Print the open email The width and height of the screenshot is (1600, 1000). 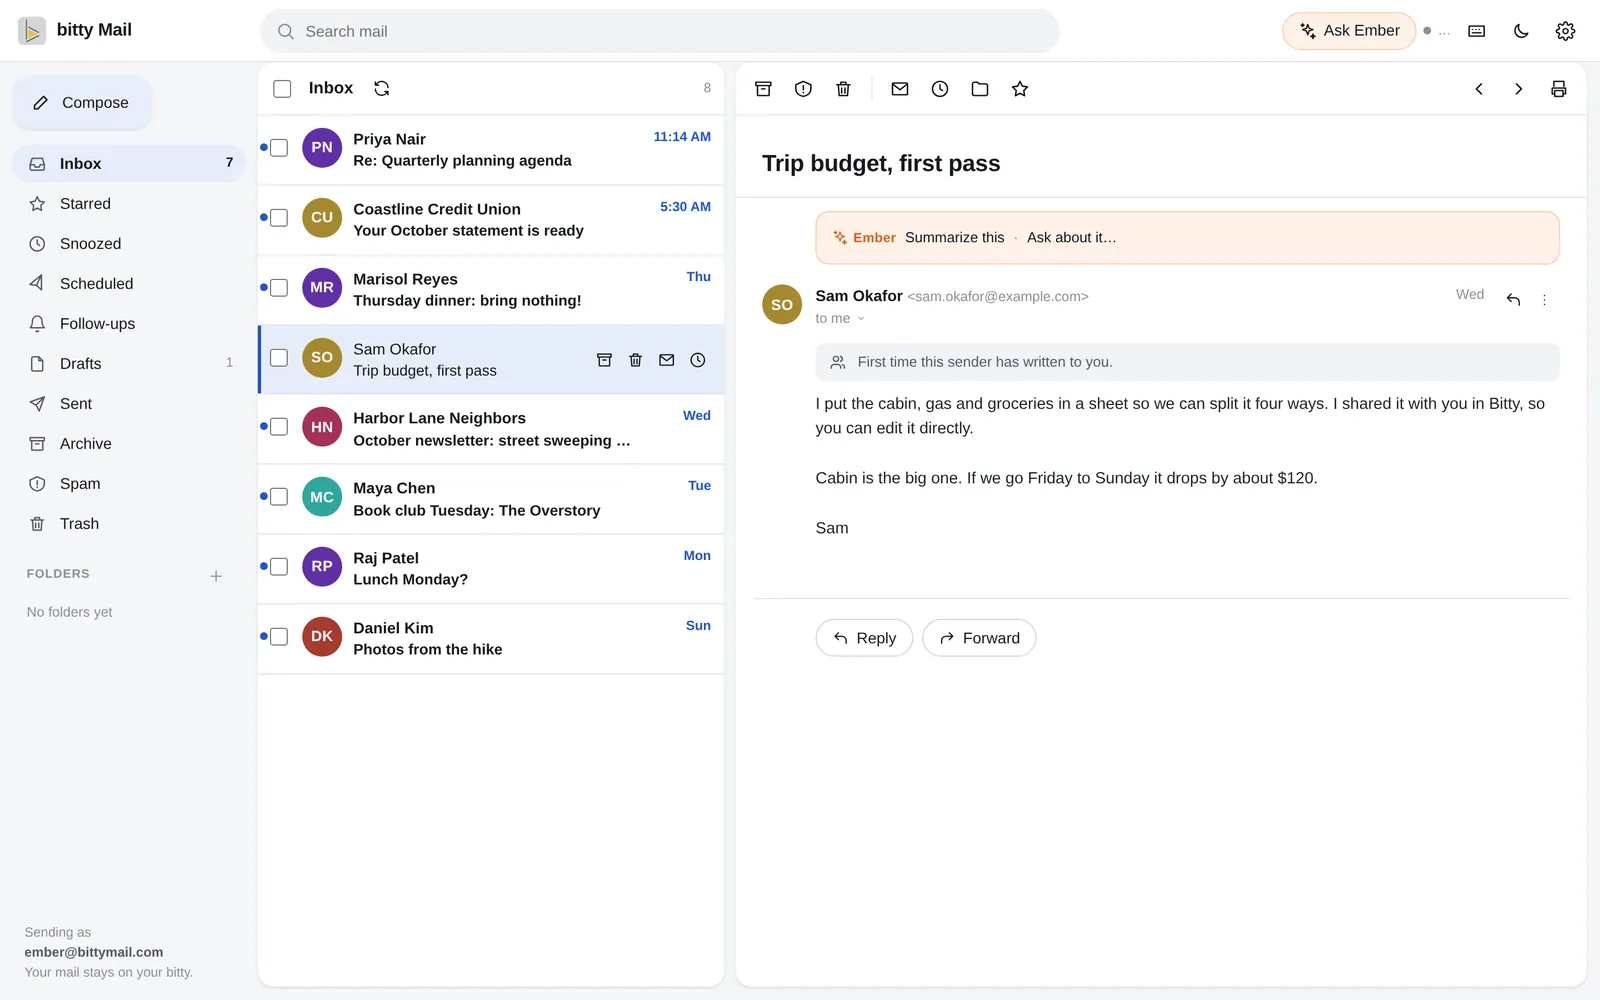[x=1558, y=89]
